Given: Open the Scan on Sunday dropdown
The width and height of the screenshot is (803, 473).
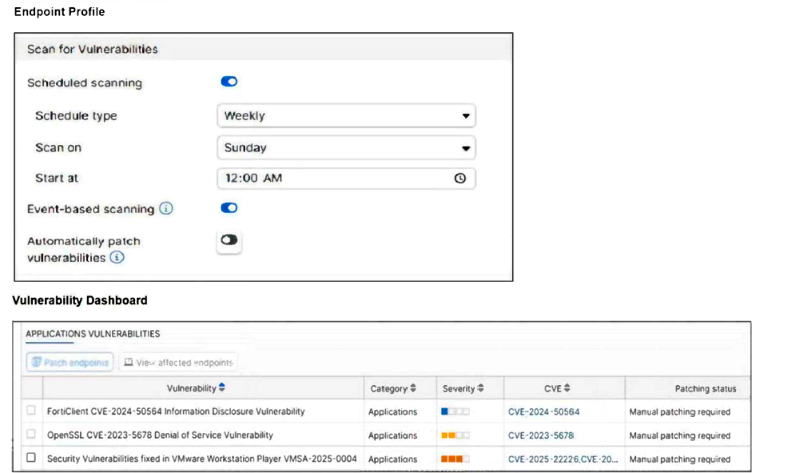Looking at the screenshot, I should 346,147.
